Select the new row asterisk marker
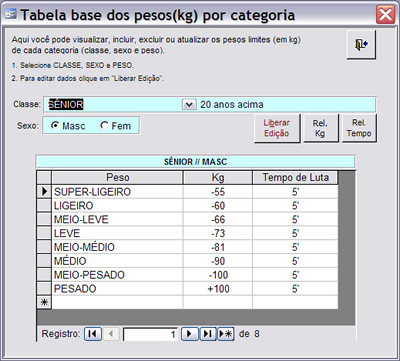400x361 pixels. pos(44,302)
